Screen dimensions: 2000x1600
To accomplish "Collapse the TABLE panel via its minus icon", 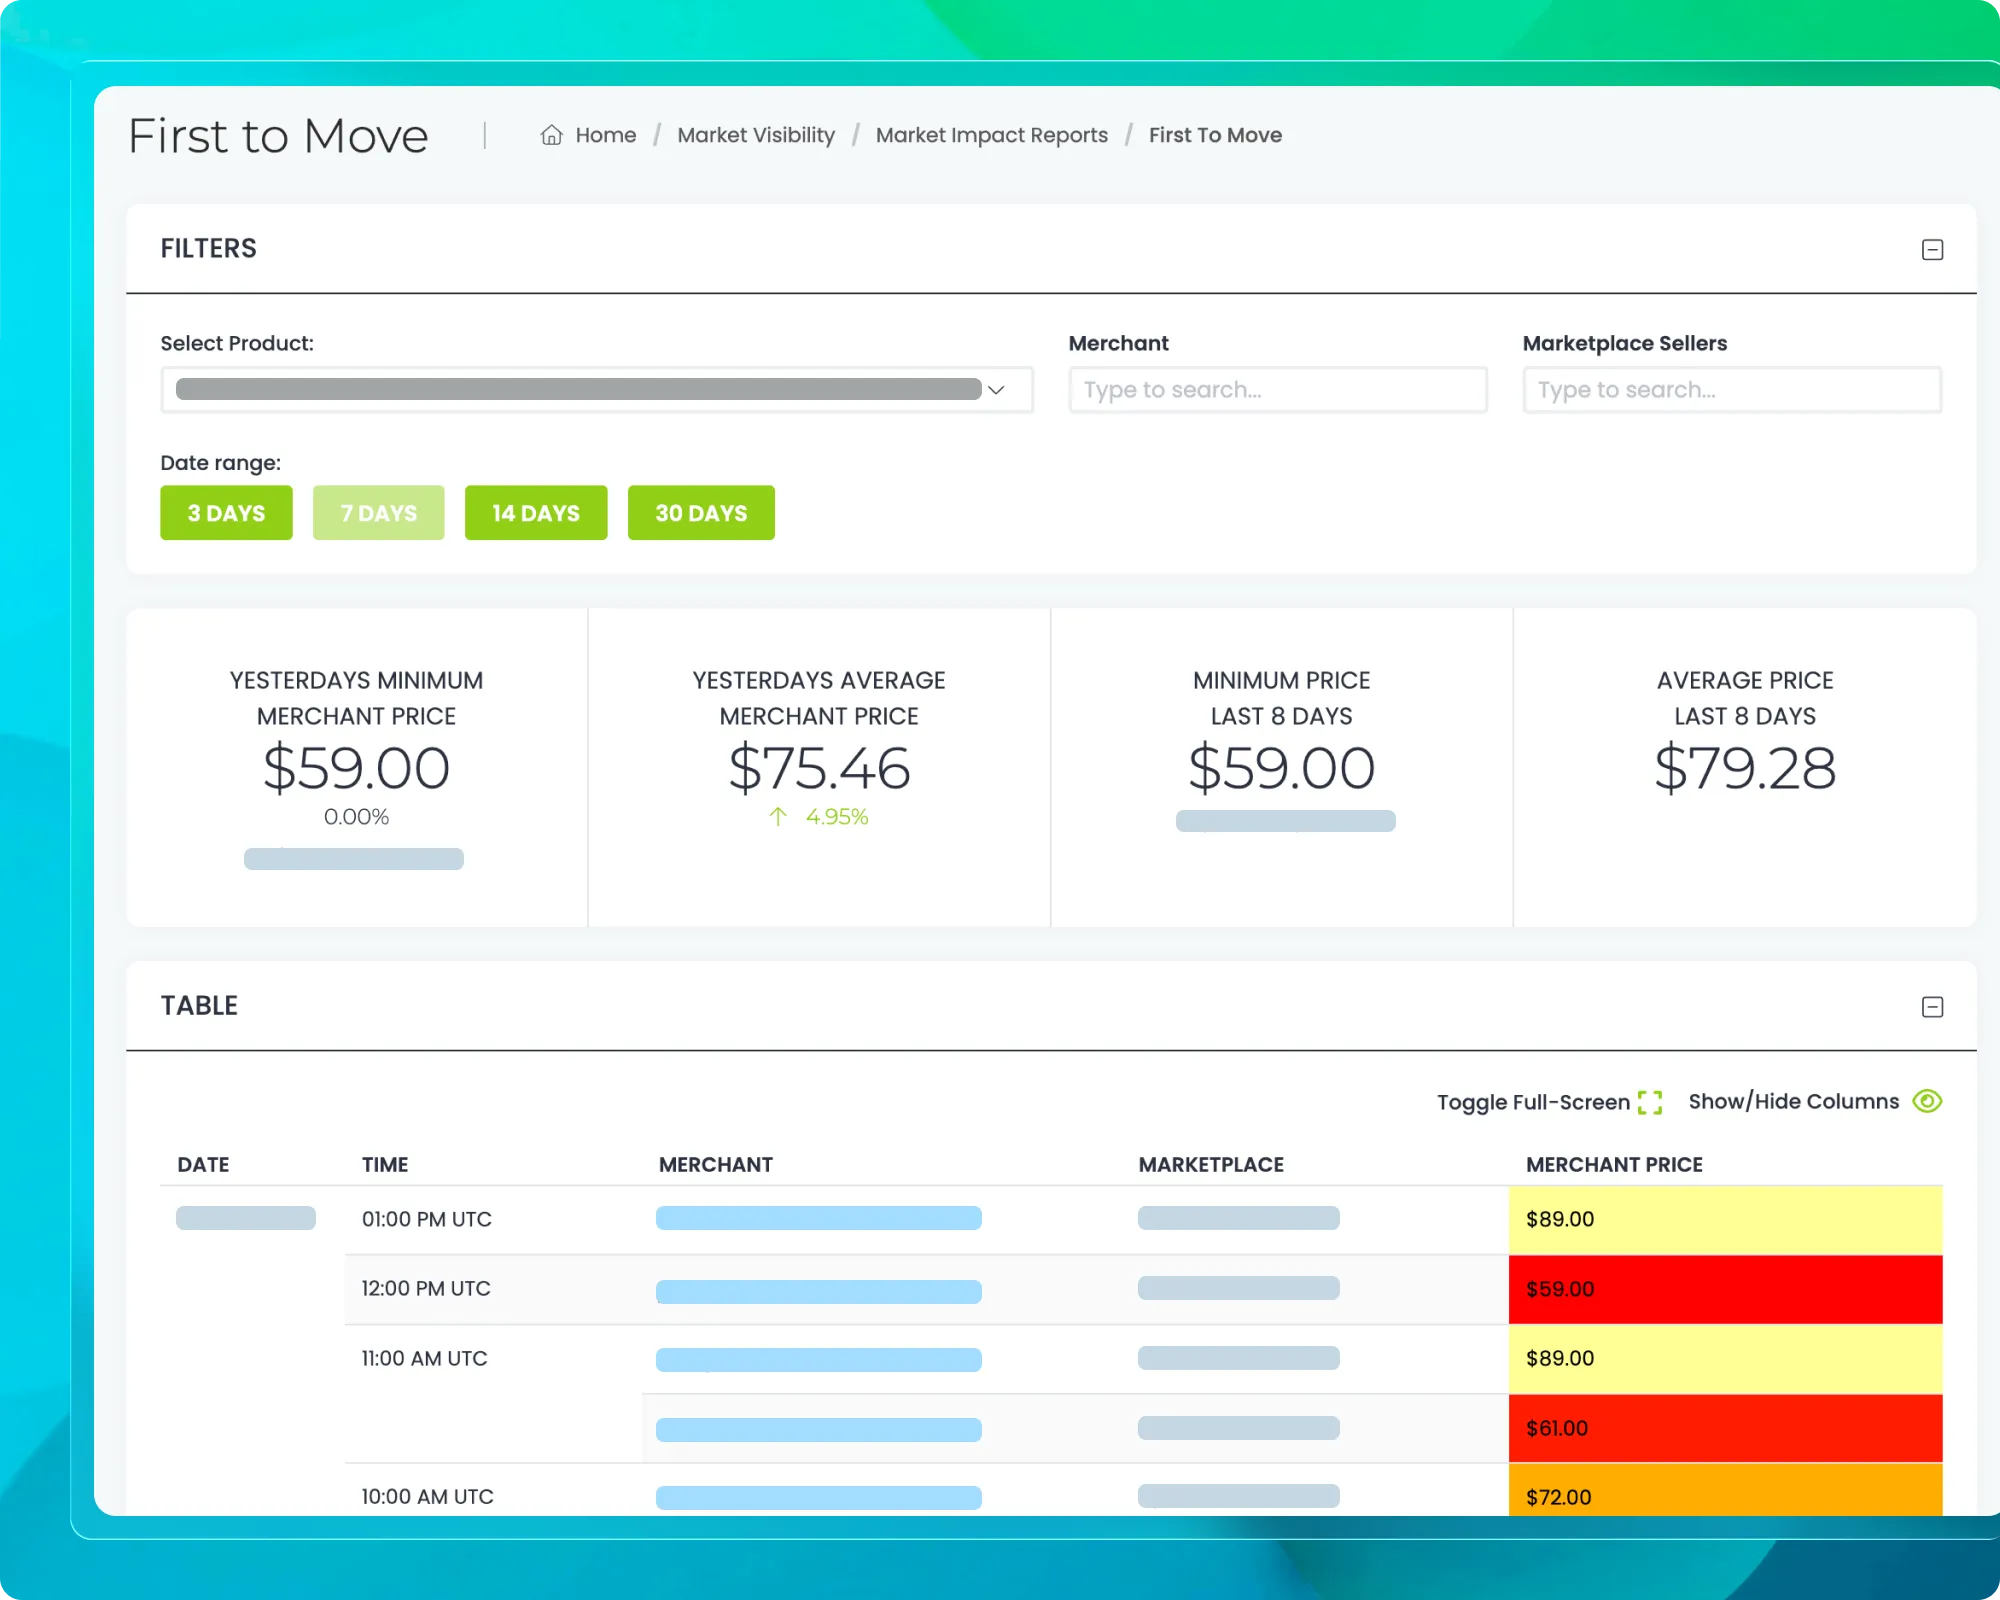I will 1933,1006.
